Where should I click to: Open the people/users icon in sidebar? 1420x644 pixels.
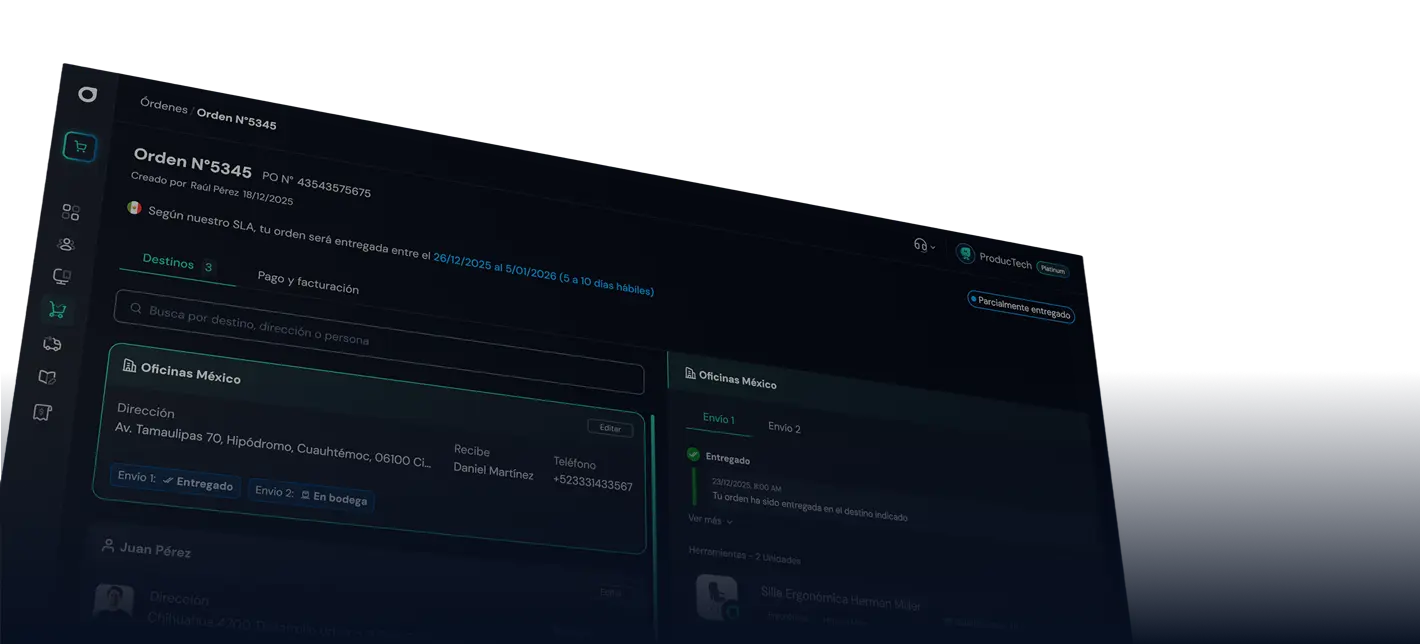pyautogui.click(x=66, y=244)
